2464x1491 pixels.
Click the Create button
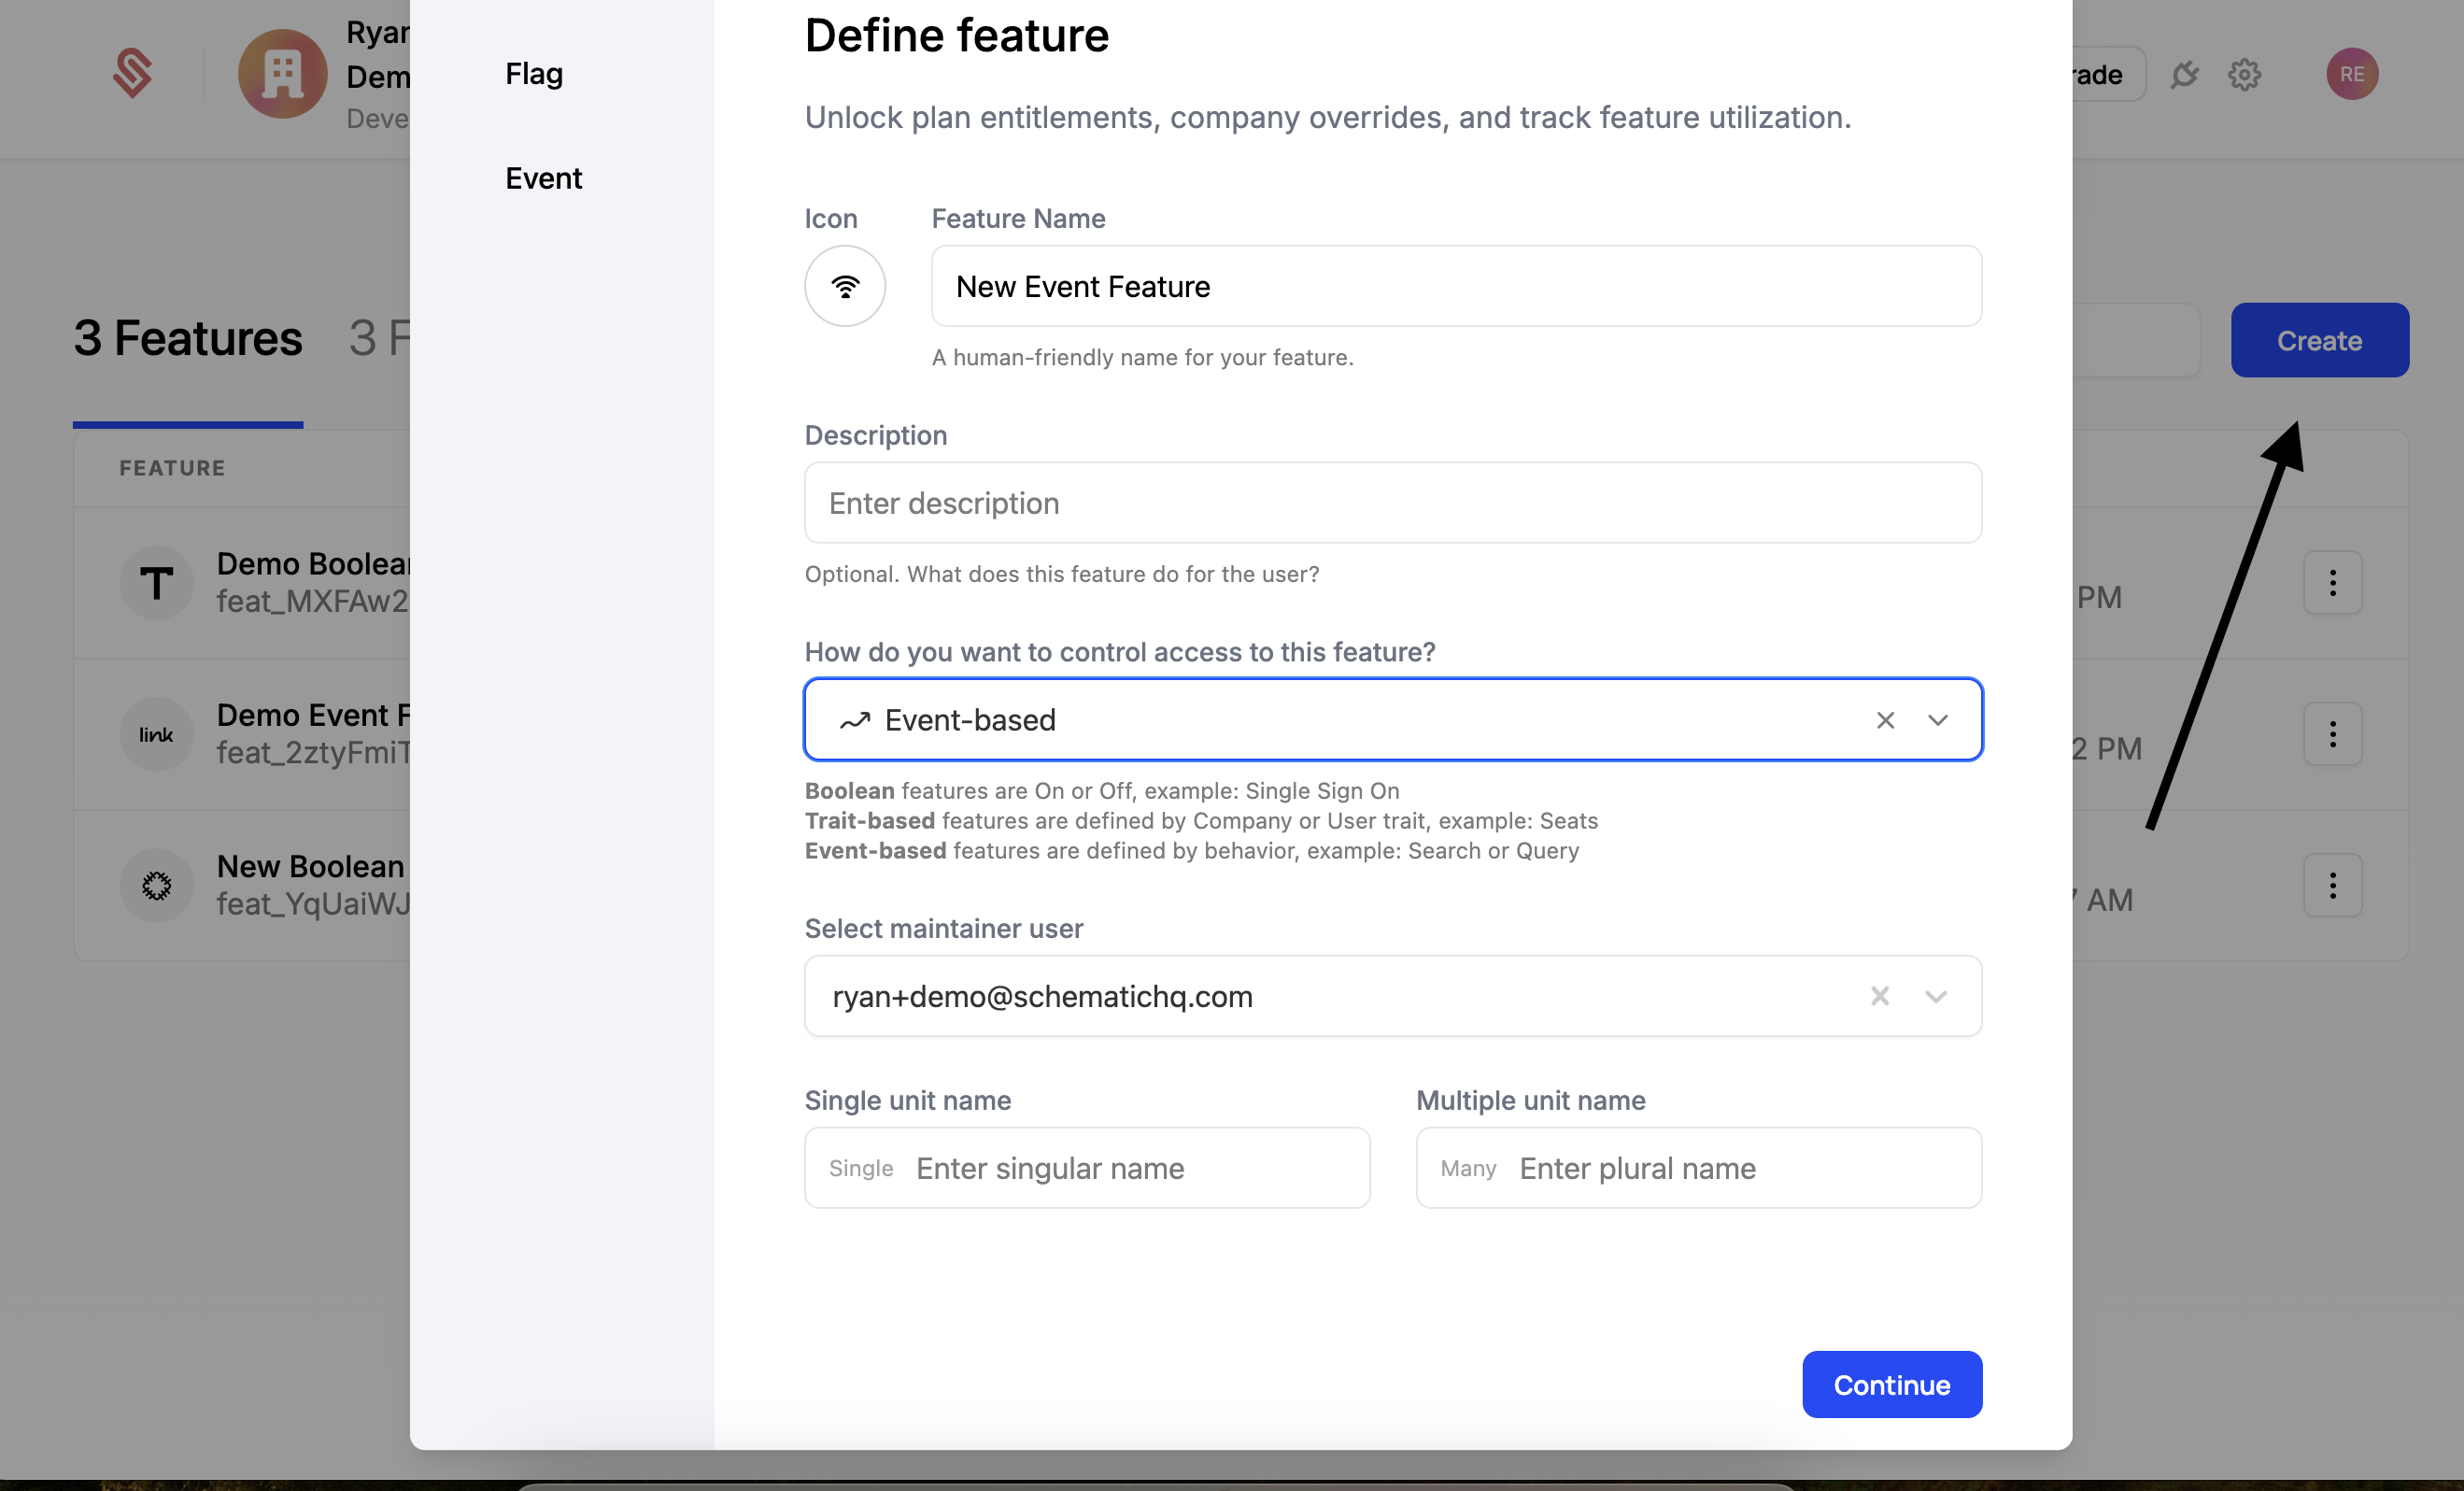pos(2319,339)
